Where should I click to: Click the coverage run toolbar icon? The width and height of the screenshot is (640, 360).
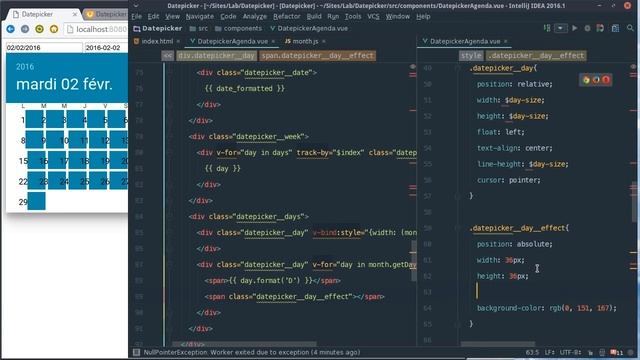(600, 28)
